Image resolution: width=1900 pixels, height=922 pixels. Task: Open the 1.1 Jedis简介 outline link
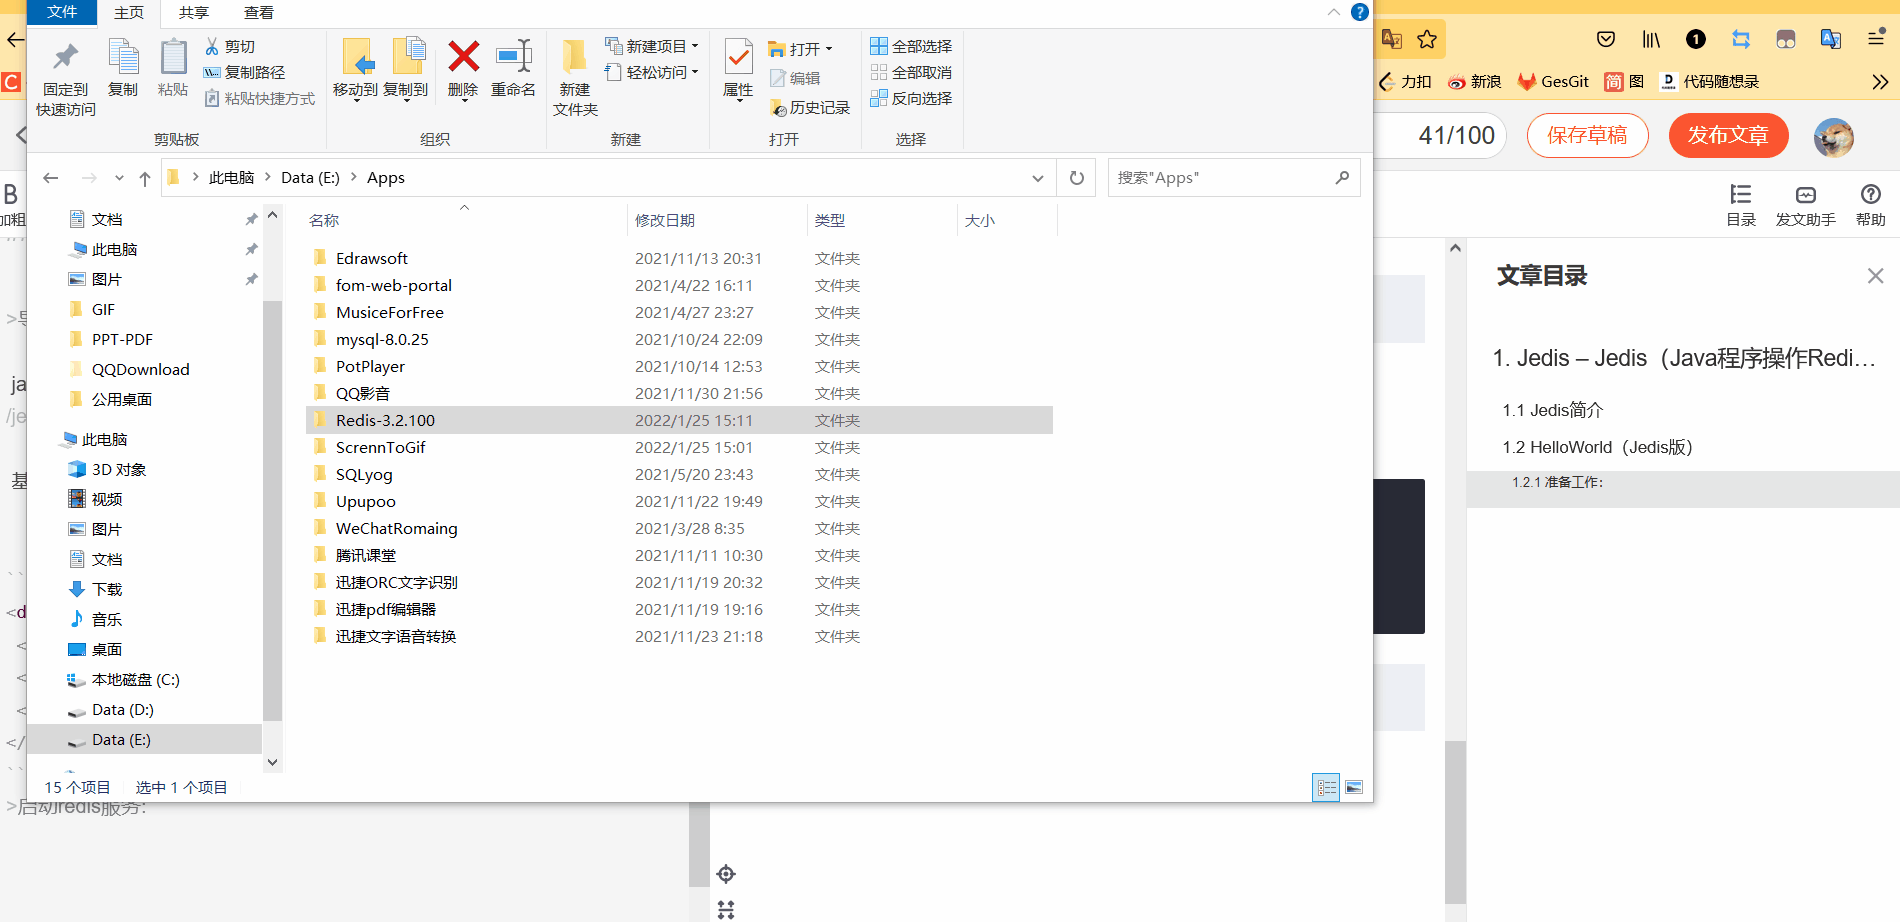(1552, 410)
